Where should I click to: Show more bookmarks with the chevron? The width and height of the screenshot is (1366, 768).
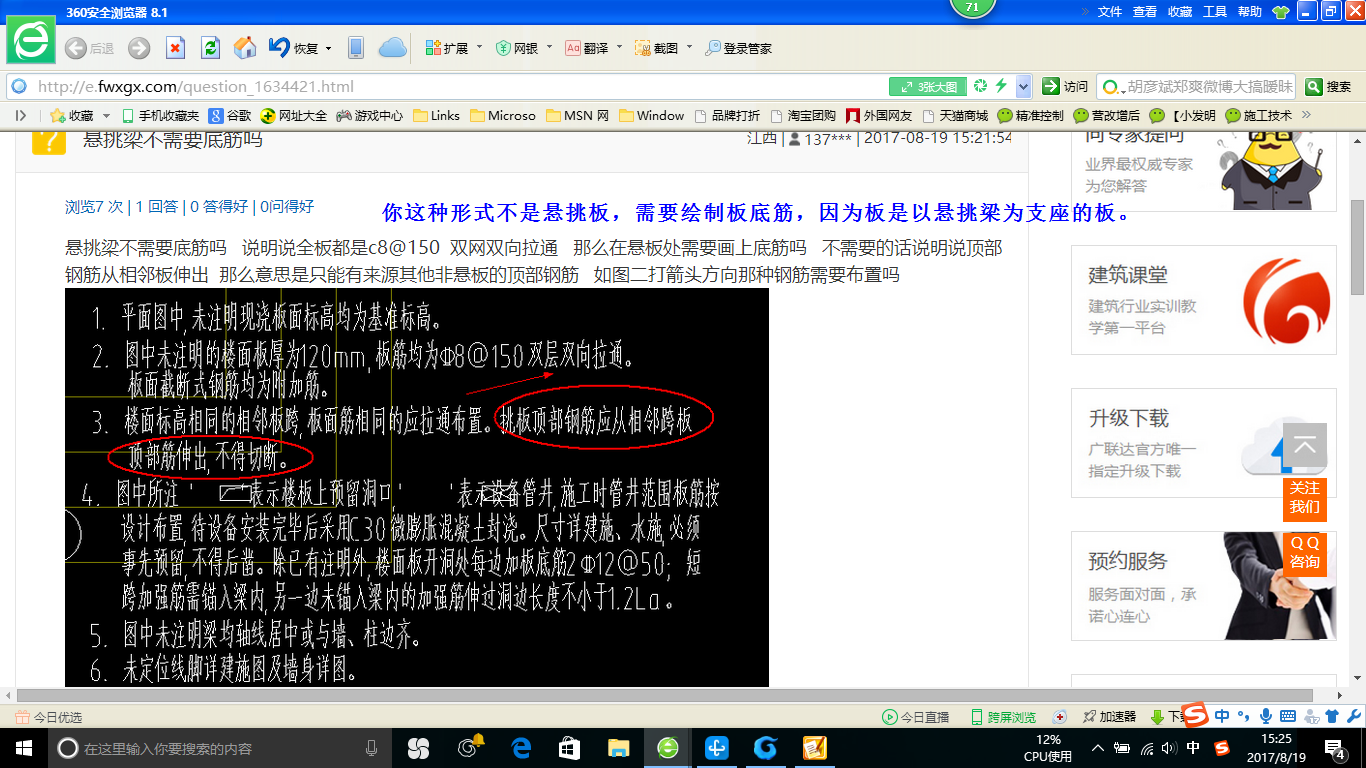(1305, 115)
